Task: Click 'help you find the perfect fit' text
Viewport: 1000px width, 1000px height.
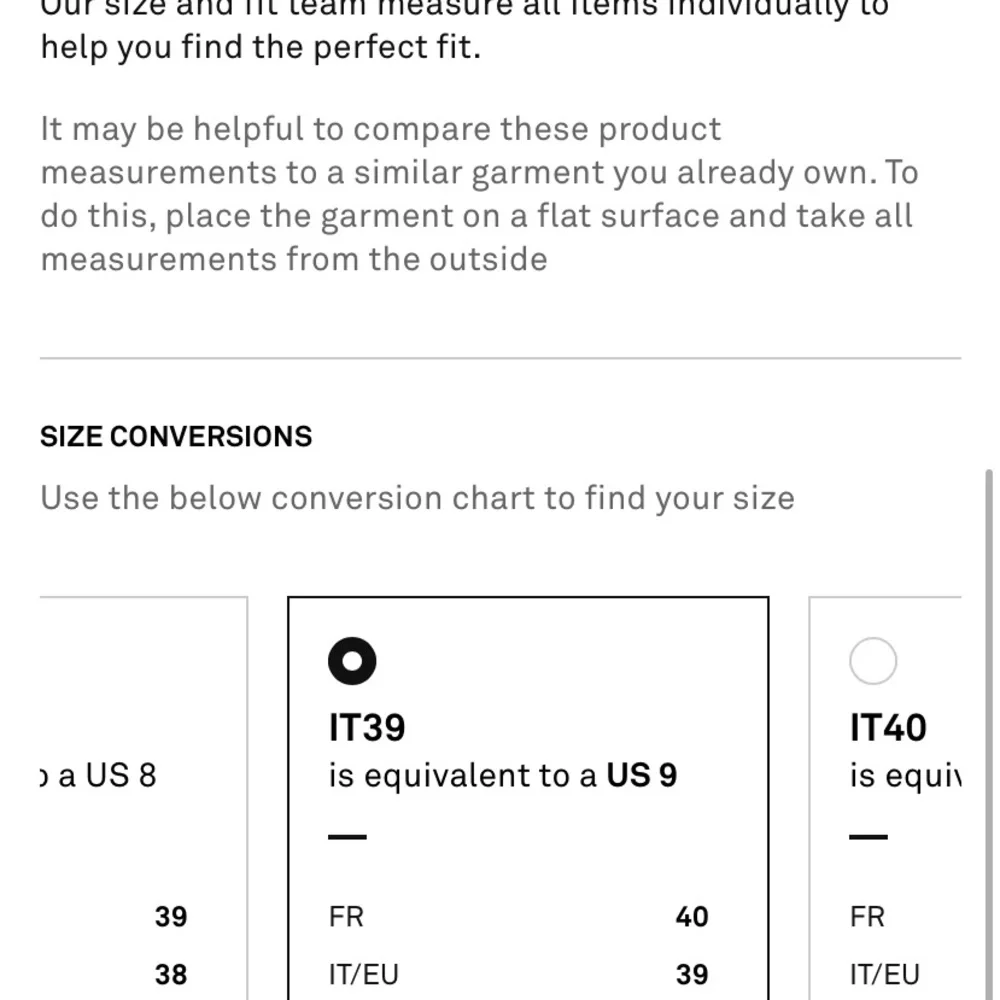Action: (261, 47)
